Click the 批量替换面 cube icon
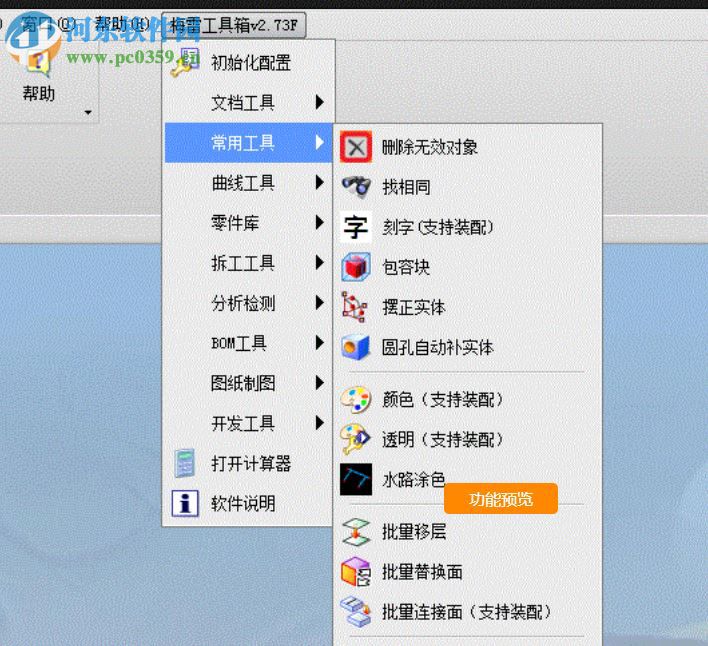Screen dimensions: 708x646 356,572
